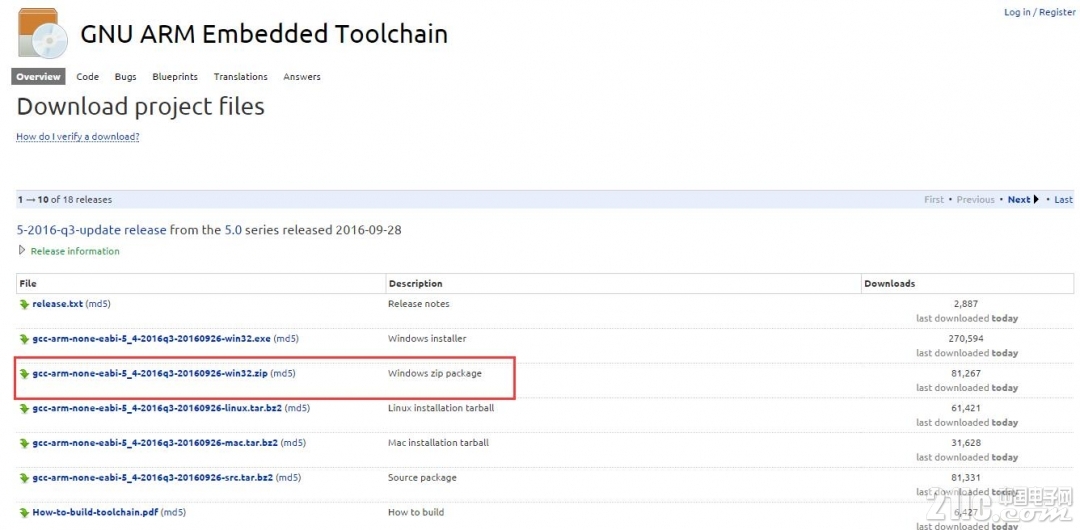This screenshot has height=530, width=1080.
Task: Click the 270,594 download count
Action: [x=966, y=339]
